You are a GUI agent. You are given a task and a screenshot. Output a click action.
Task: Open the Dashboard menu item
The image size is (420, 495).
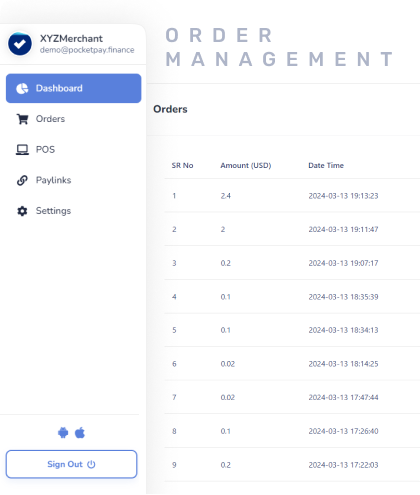click(x=74, y=88)
